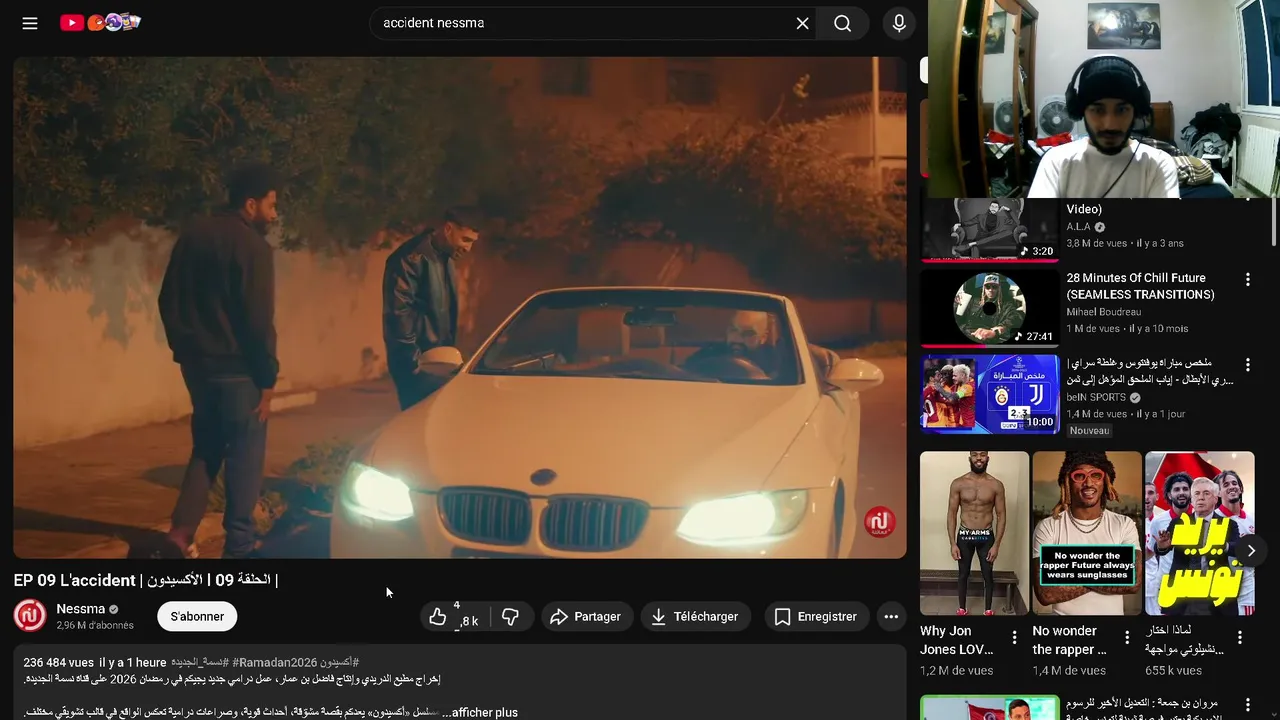This screenshot has height=720, width=1280.
Task: Download the video via Télécharger
Action: point(695,617)
